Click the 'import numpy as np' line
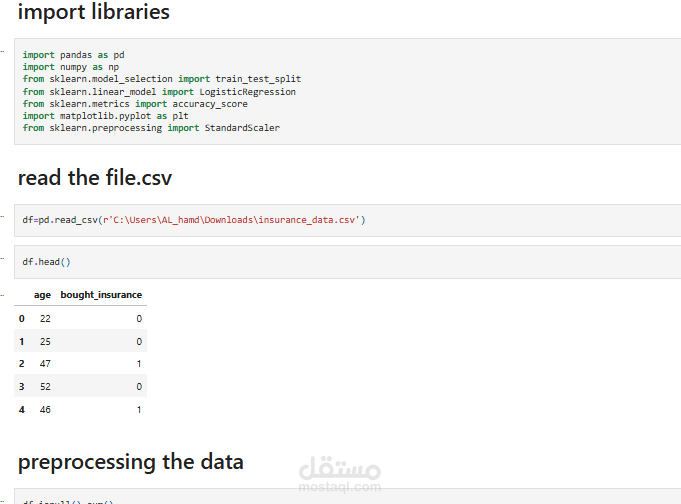The image size is (681, 504). click(71, 67)
